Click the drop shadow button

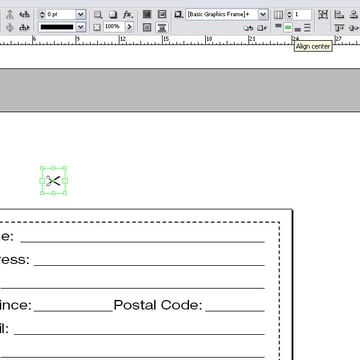pos(114,15)
